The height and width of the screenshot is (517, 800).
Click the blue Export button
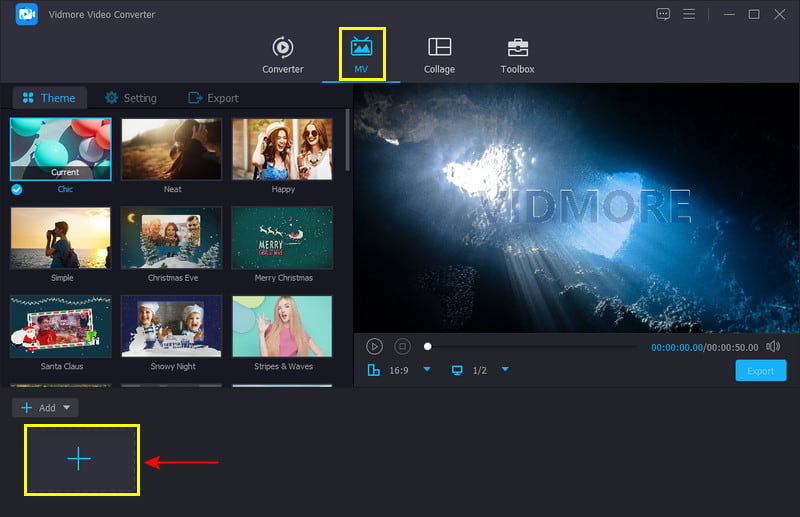760,370
